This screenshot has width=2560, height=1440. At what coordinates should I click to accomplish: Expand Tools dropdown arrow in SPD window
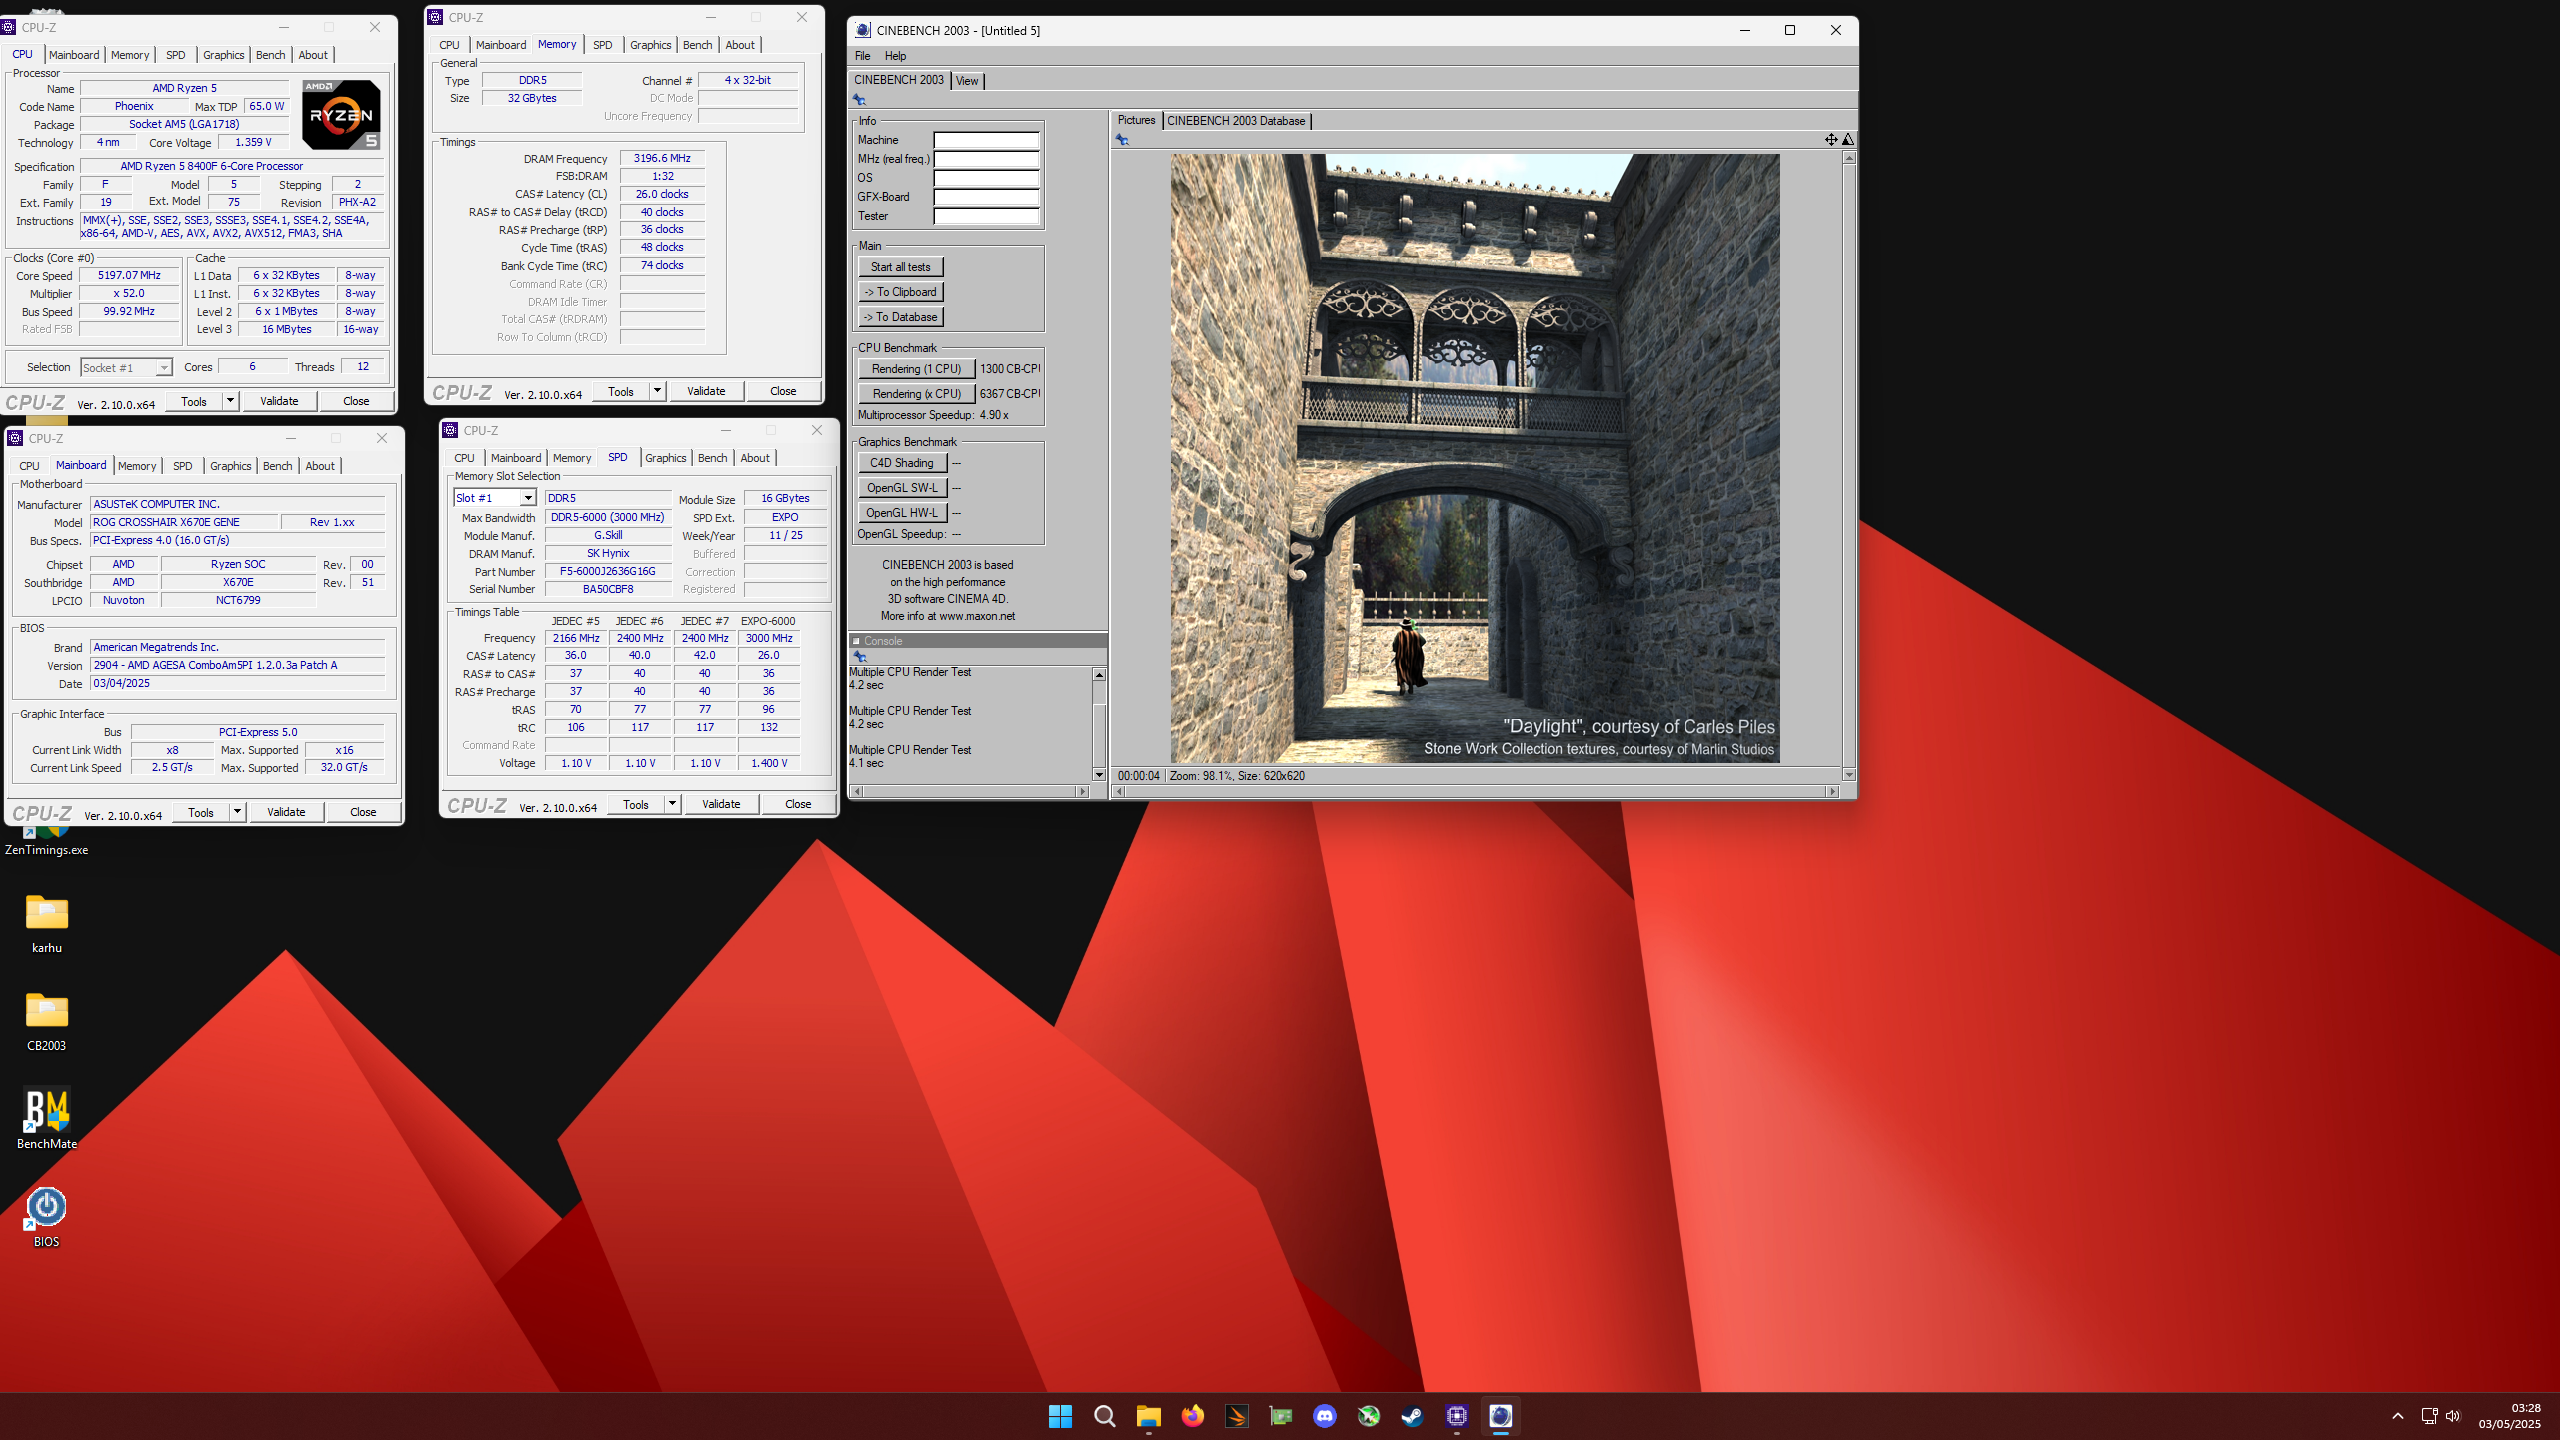point(672,804)
